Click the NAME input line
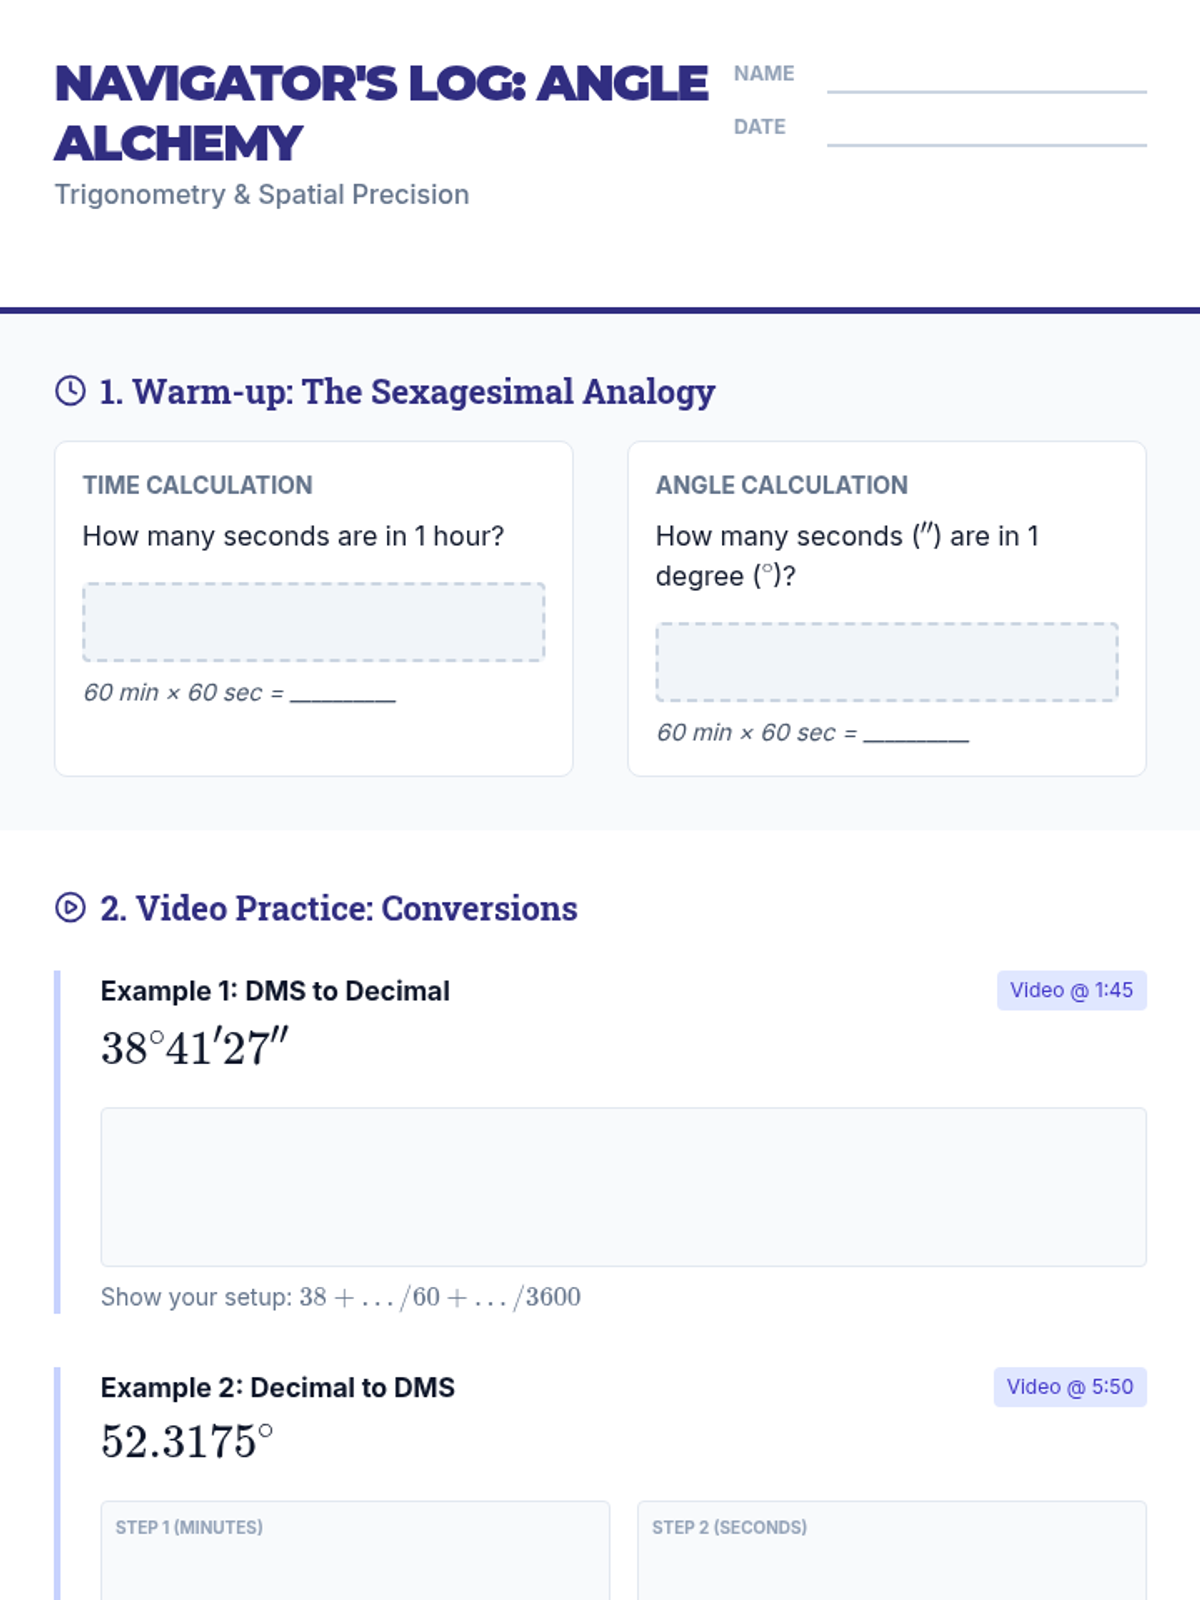 pyautogui.click(x=986, y=78)
